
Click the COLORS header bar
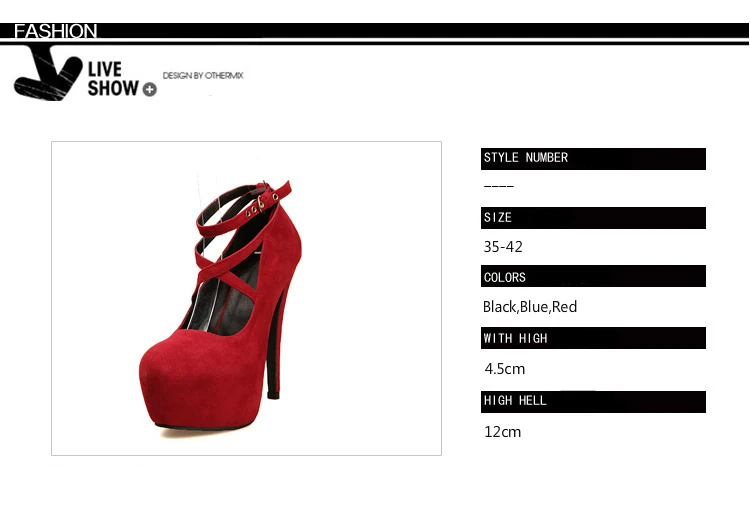(x=593, y=276)
